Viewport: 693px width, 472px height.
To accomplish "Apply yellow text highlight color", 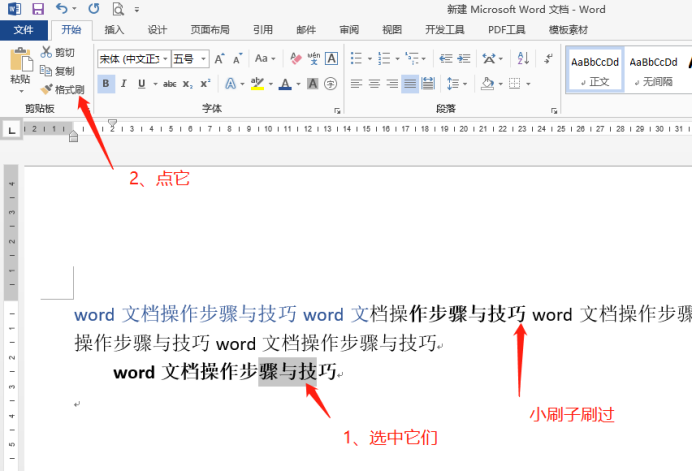I will pos(257,84).
